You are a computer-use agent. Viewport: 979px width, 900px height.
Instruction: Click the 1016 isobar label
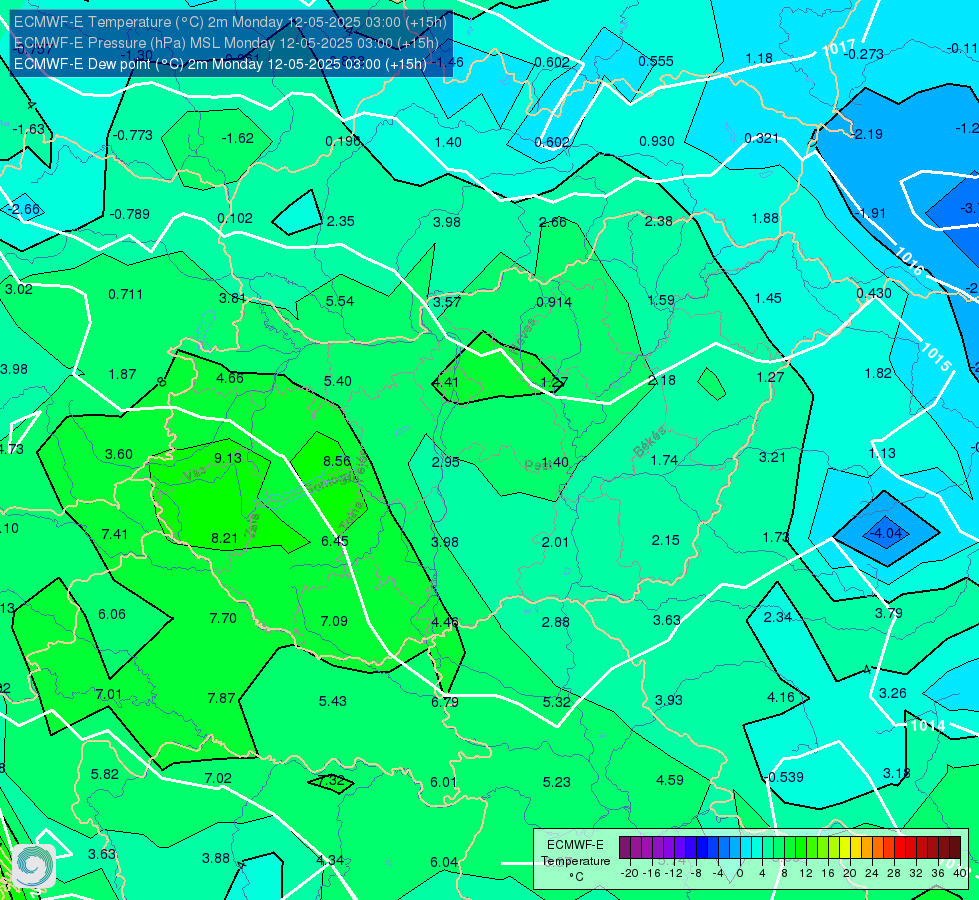909,262
